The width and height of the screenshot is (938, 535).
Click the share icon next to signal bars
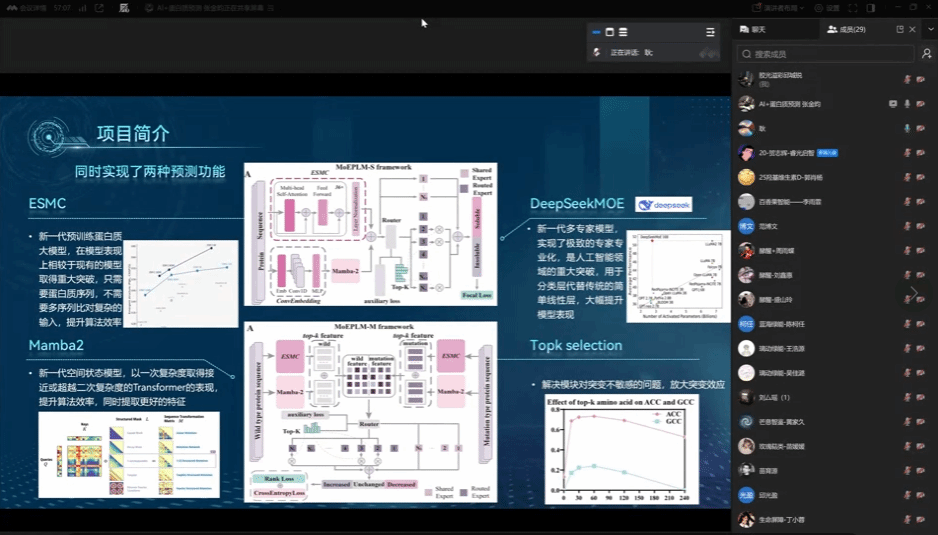[98, 8]
